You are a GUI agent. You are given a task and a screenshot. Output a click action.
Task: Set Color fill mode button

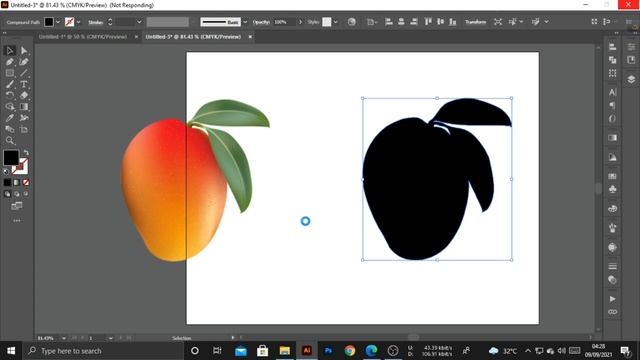[7, 182]
